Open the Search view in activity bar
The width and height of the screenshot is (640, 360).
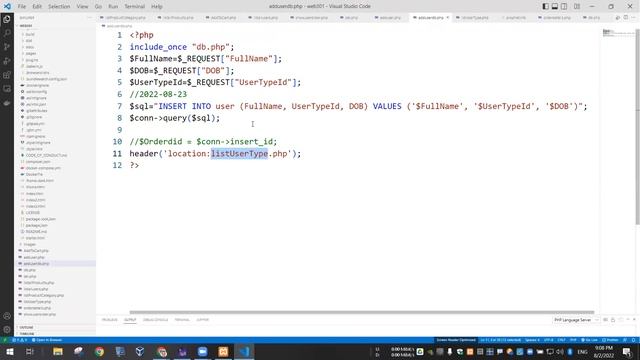[7, 33]
